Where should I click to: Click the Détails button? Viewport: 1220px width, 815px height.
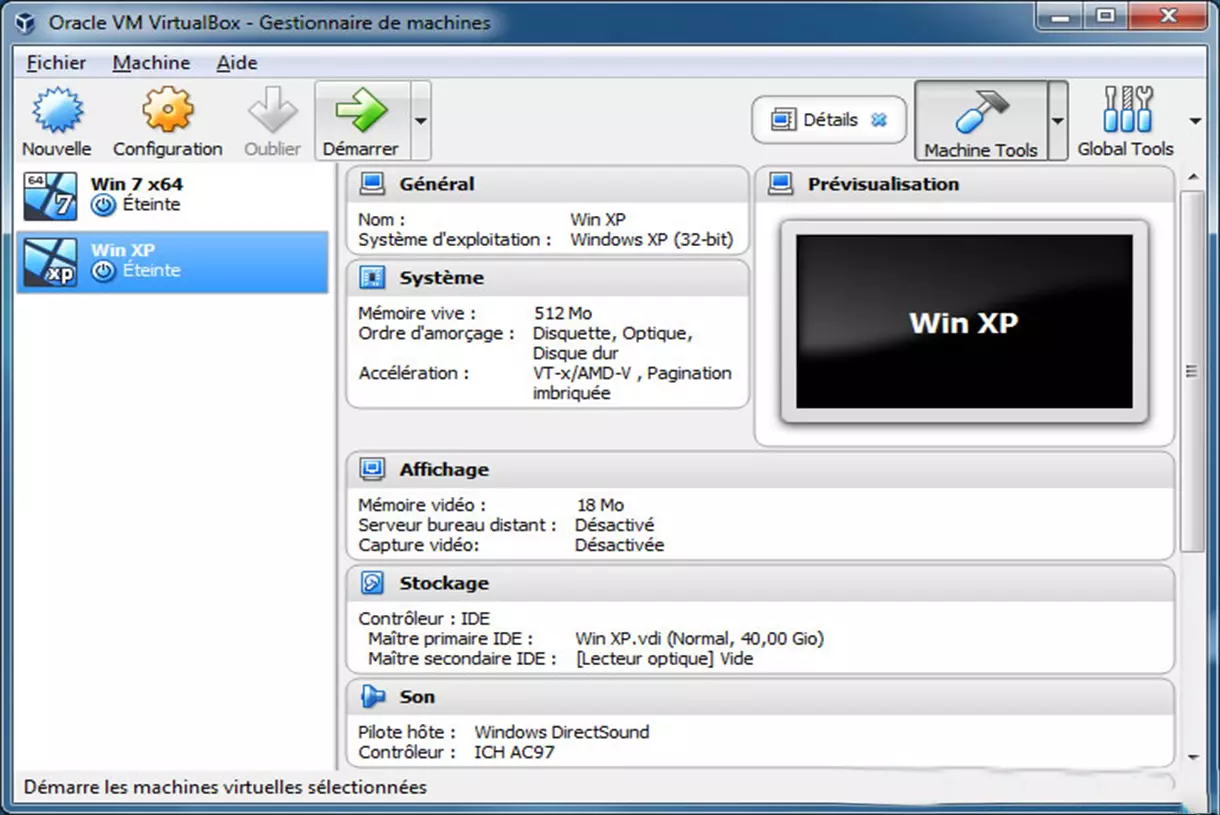point(829,120)
